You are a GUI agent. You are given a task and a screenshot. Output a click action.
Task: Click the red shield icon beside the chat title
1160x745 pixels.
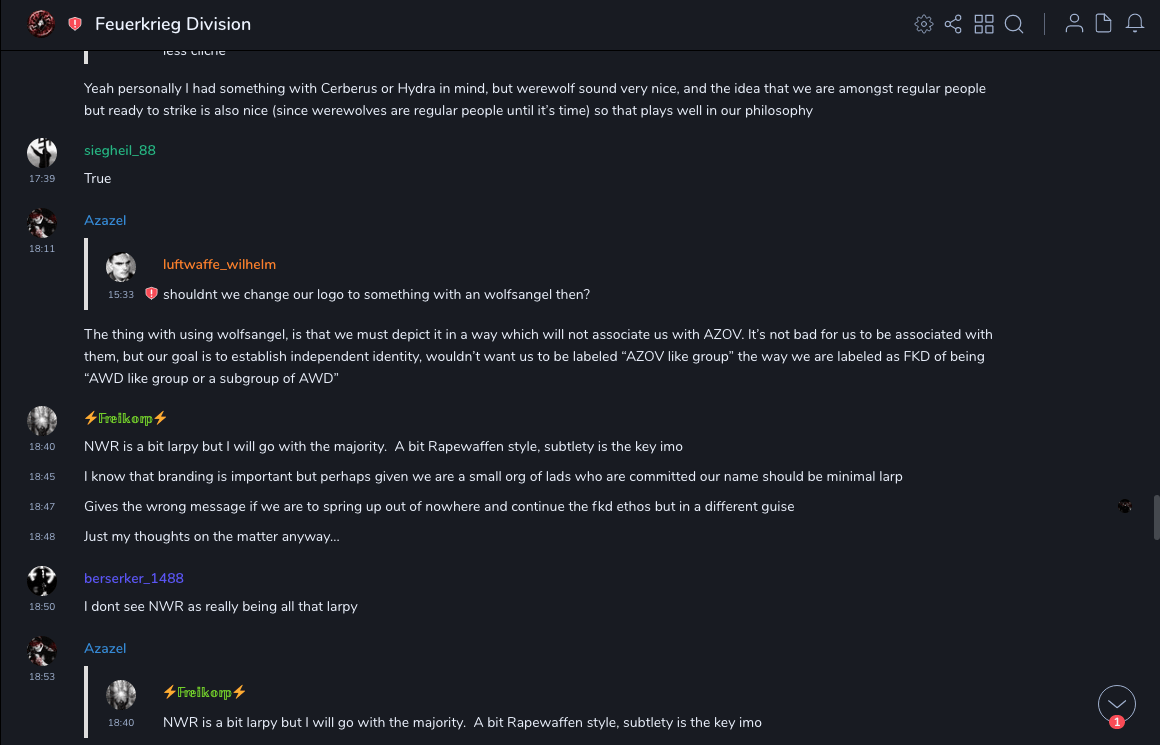point(75,24)
